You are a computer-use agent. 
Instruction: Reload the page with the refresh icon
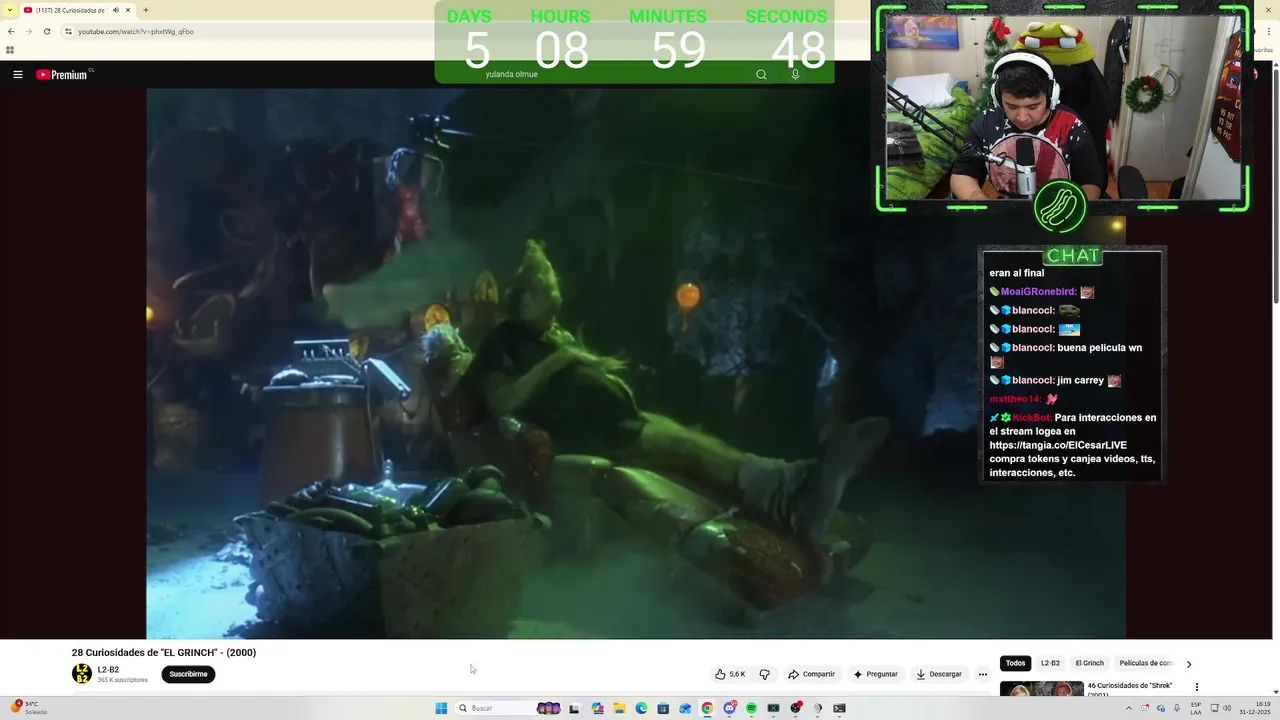46,31
